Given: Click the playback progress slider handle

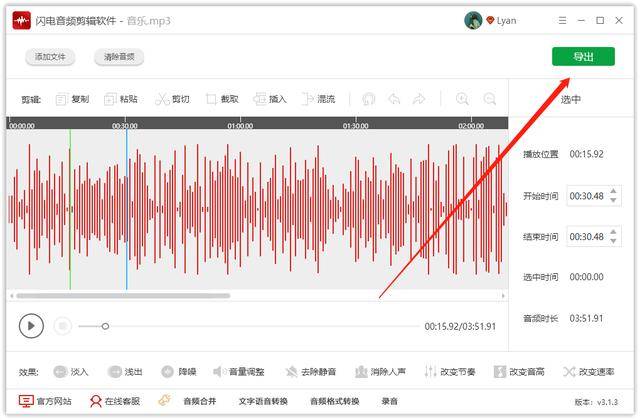Looking at the screenshot, I should 105,326.
